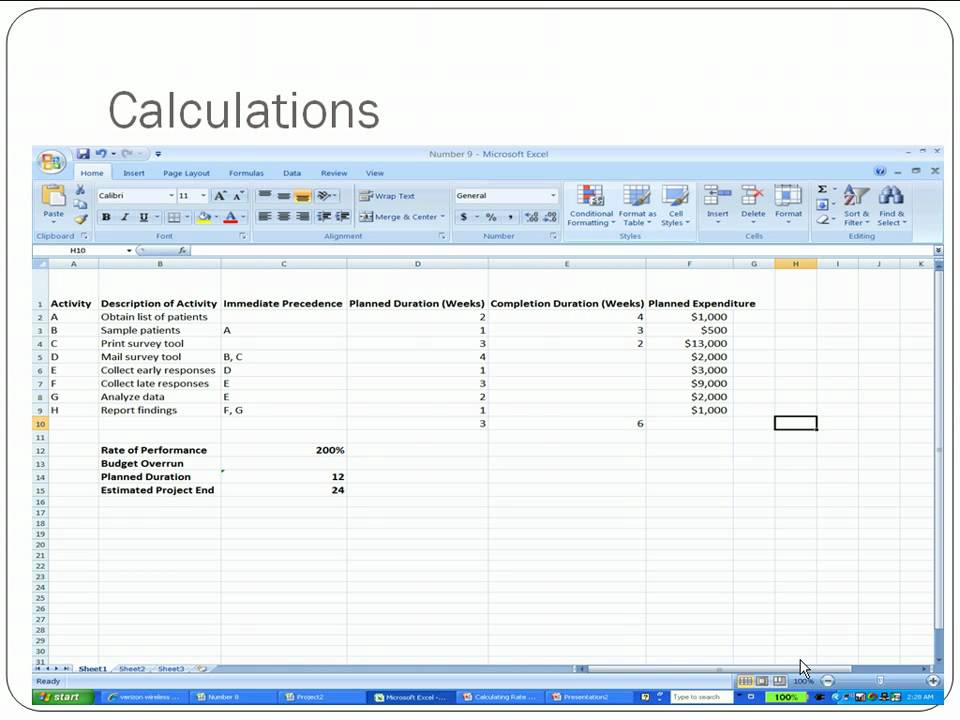Image resolution: width=960 pixels, height=720 pixels.
Task: Switch to the Home ribbon tab
Action: 92,173
